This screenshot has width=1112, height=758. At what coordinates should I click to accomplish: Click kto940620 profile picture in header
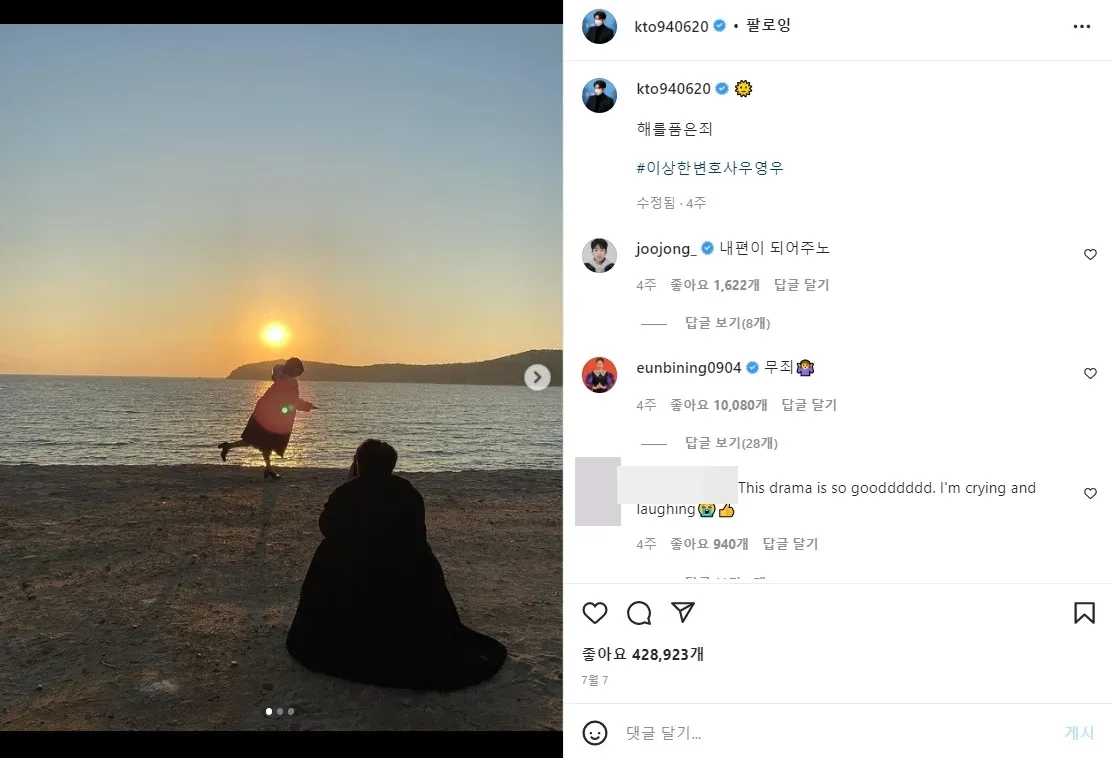(x=599, y=26)
